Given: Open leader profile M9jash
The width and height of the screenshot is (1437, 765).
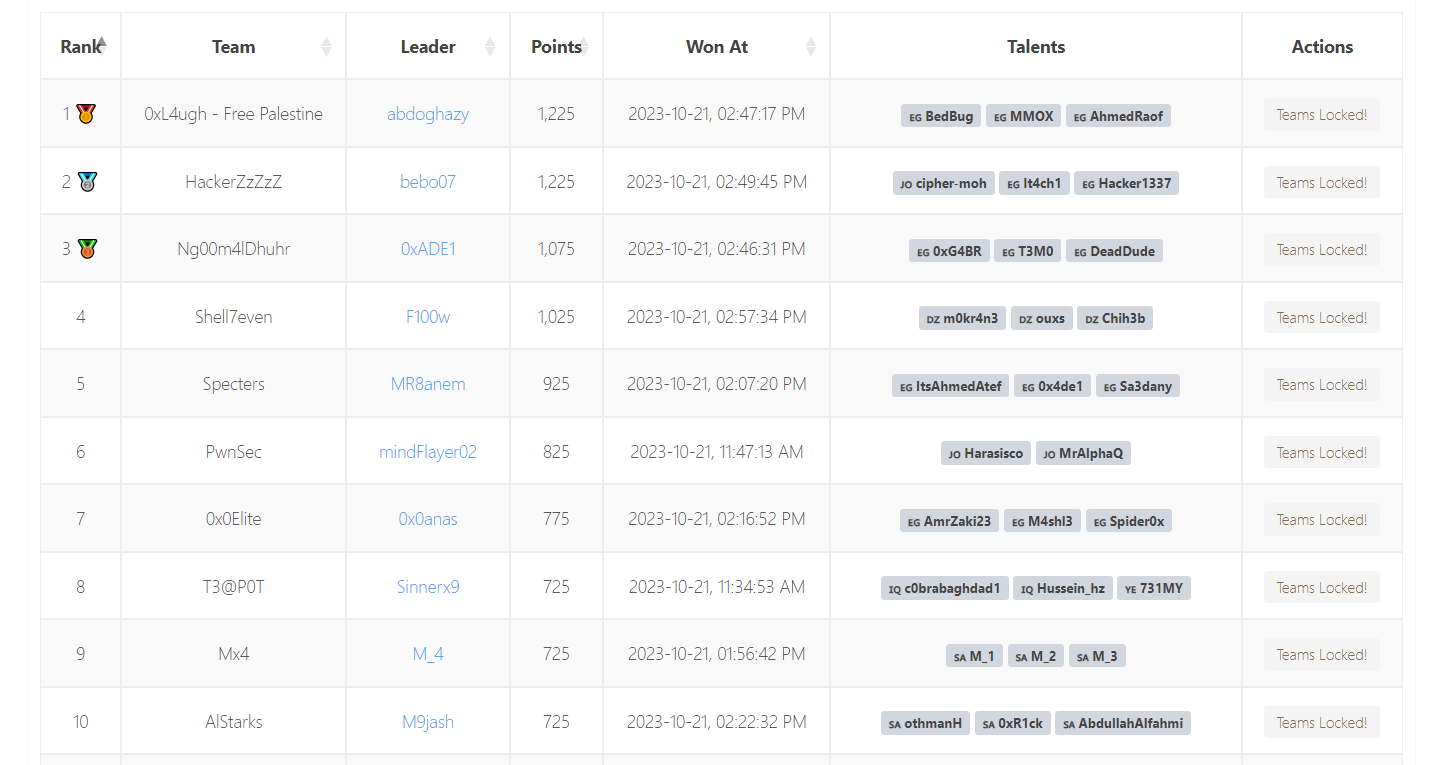Looking at the screenshot, I should (x=428, y=722).
